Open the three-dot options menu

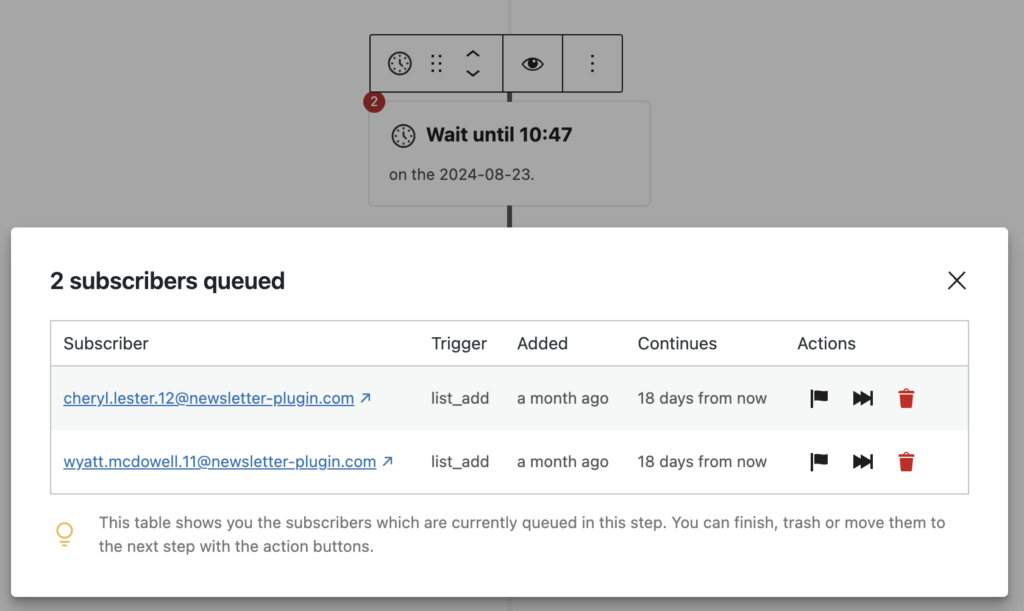click(x=592, y=64)
